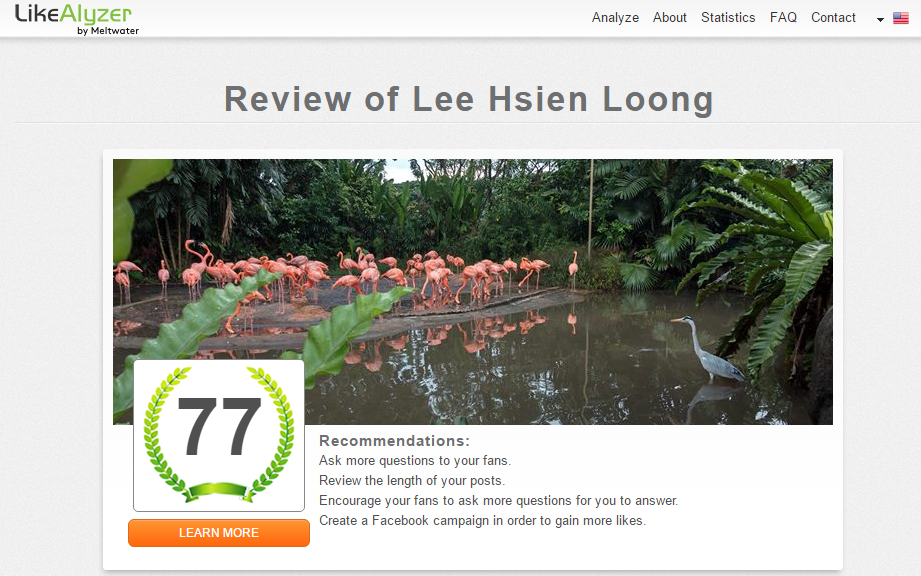Click the flamingo cover photo

point(473,292)
